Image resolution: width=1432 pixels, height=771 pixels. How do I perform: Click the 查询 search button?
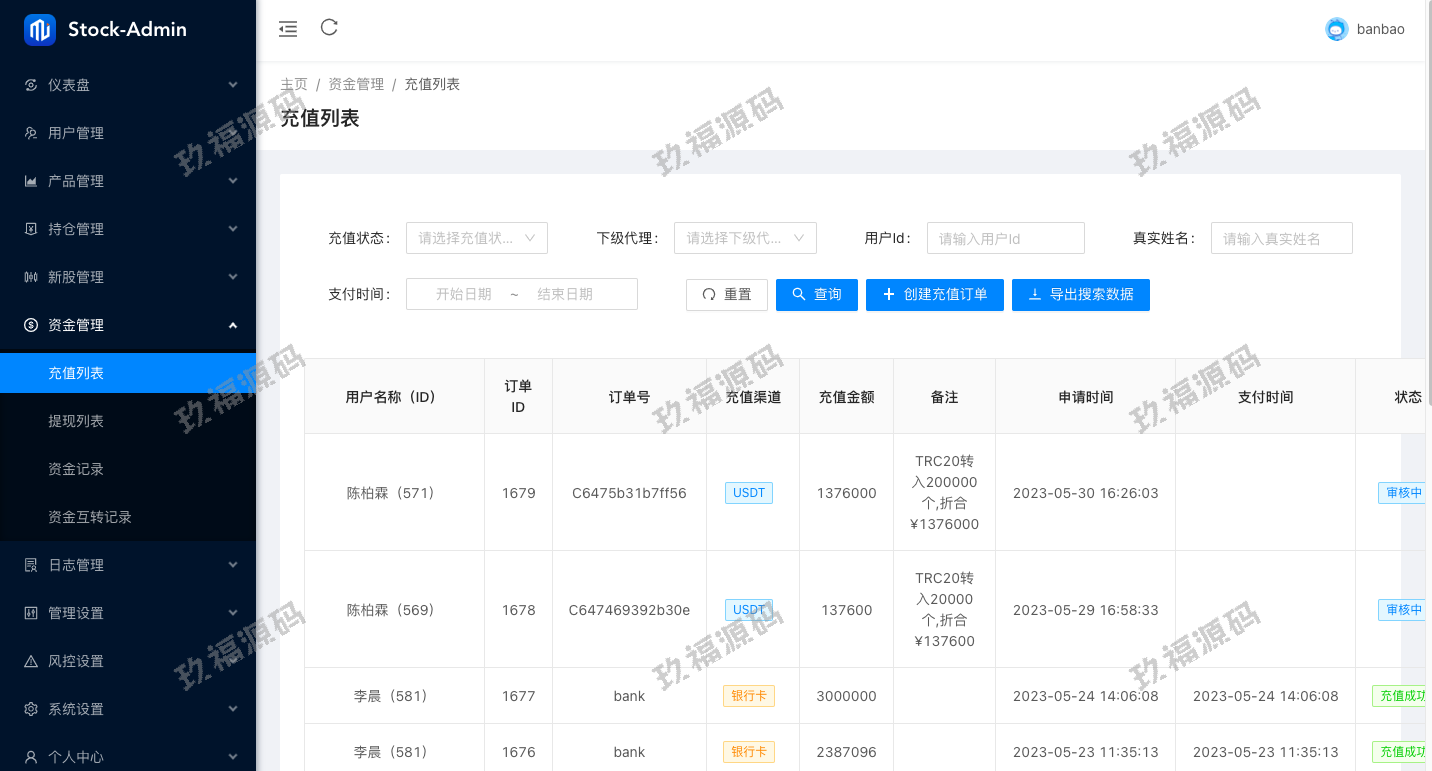[816, 295]
